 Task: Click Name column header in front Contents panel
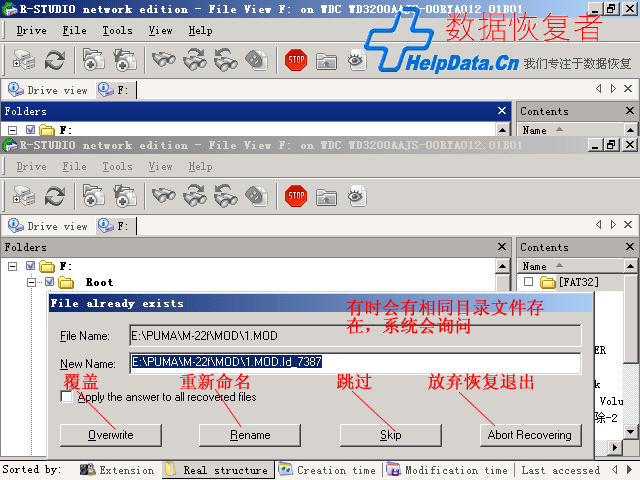[570, 266]
